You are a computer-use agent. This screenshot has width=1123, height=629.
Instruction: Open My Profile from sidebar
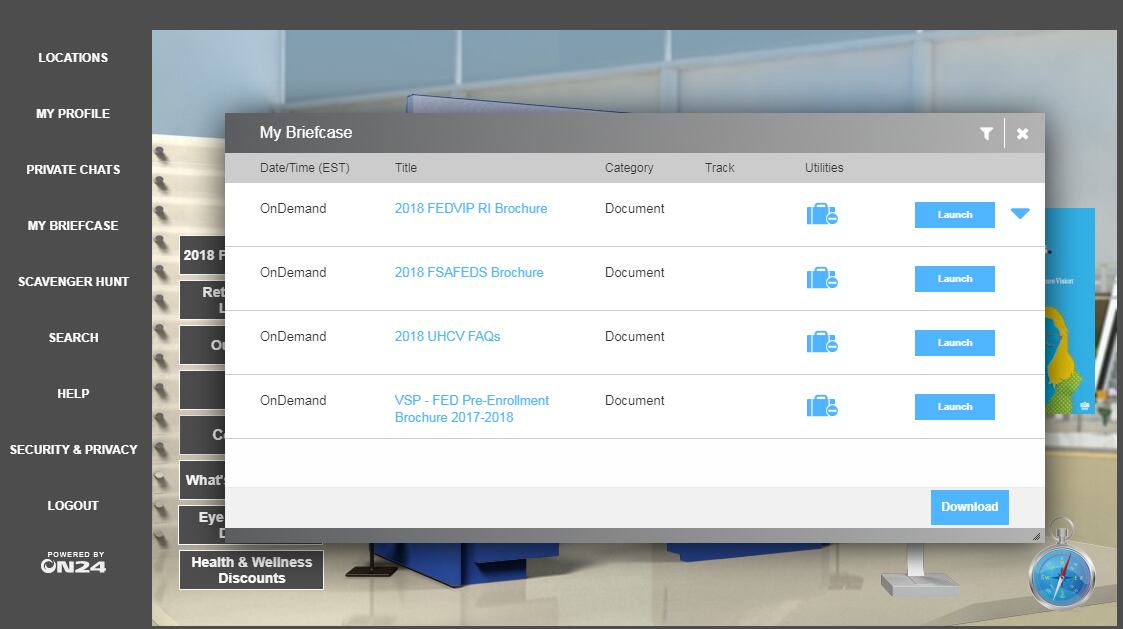pyautogui.click(x=73, y=114)
